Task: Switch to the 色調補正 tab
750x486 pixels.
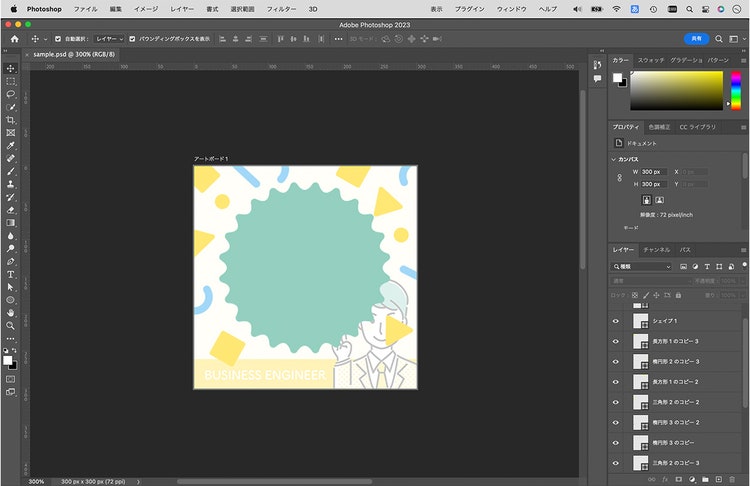Action: [659, 127]
